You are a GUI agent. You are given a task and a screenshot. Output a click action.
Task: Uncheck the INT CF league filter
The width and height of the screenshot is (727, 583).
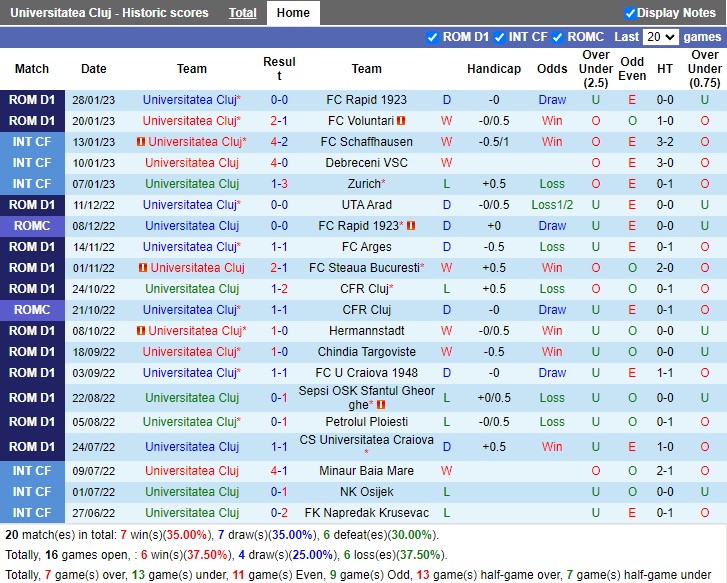[x=498, y=37]
